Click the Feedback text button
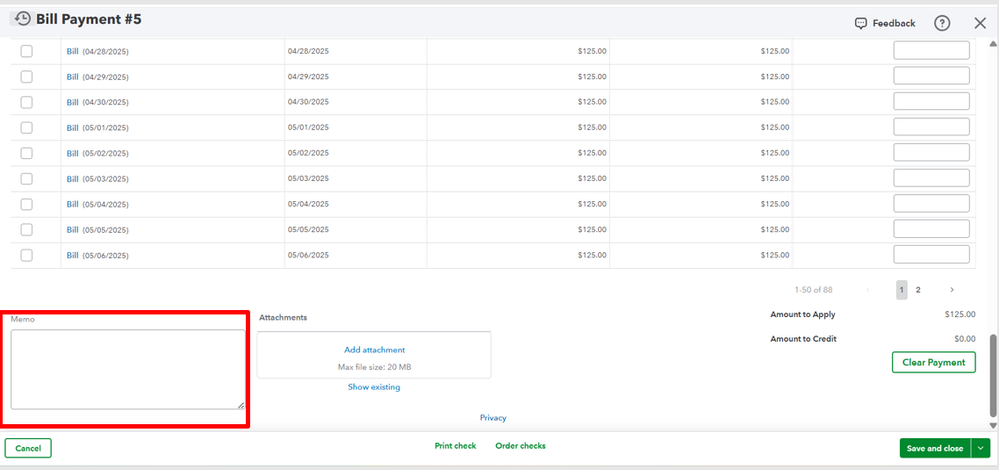Image resolution: width=999 pixels, height=470 pixels. [894, 24]
